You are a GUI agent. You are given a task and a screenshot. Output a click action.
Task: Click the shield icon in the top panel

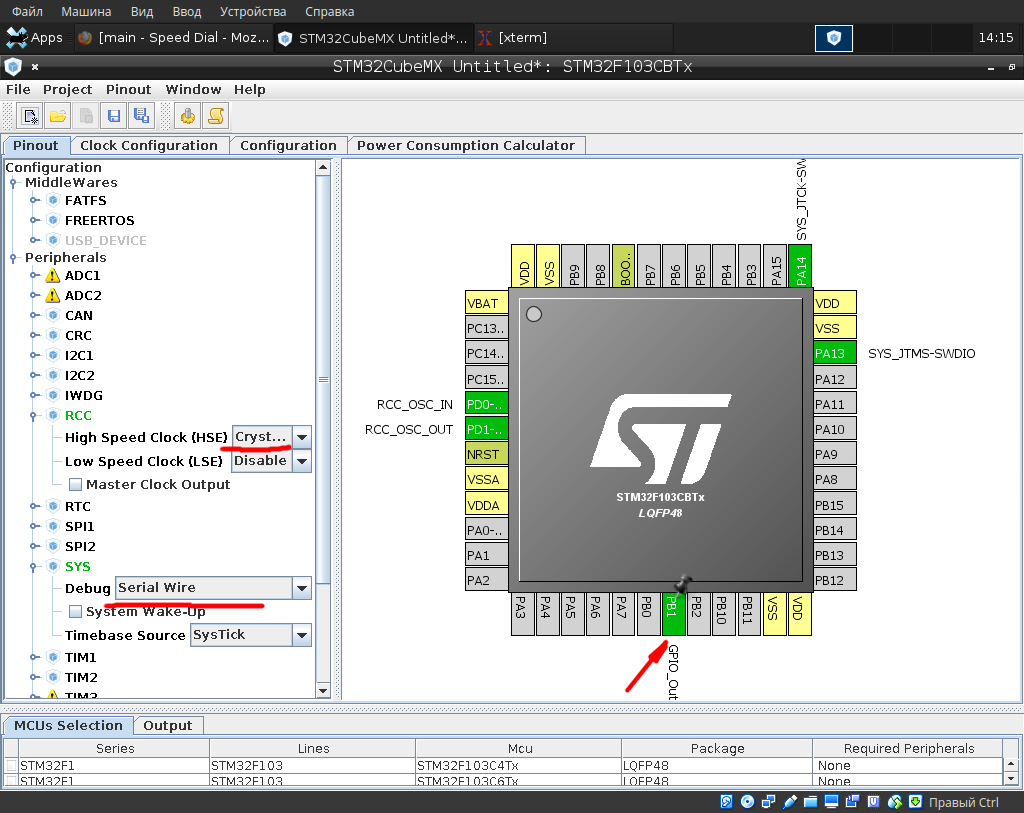834,38
